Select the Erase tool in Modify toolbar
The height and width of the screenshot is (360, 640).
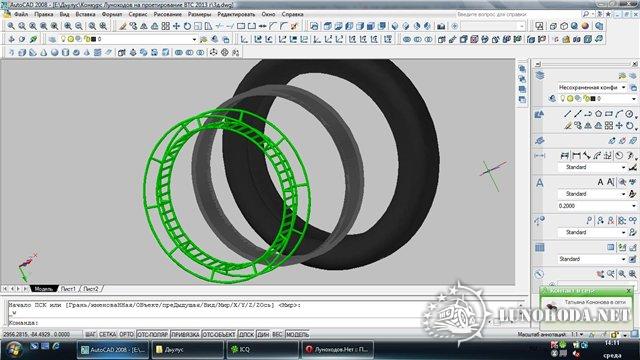pos(123,26)
